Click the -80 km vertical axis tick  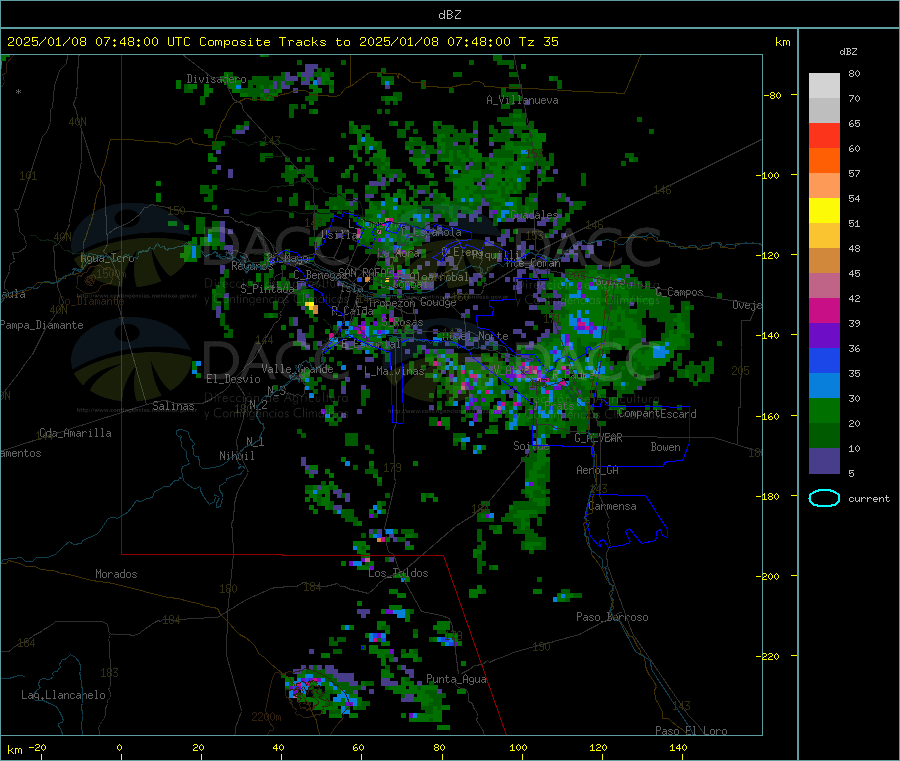[773, 95]
